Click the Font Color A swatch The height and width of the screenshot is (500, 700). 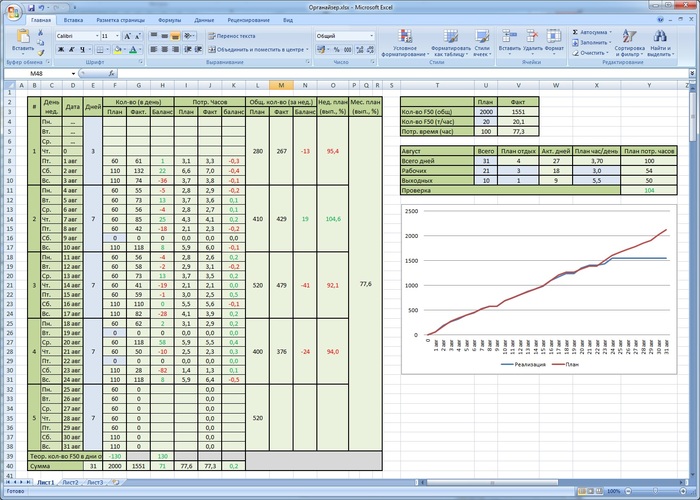[133, 50]
